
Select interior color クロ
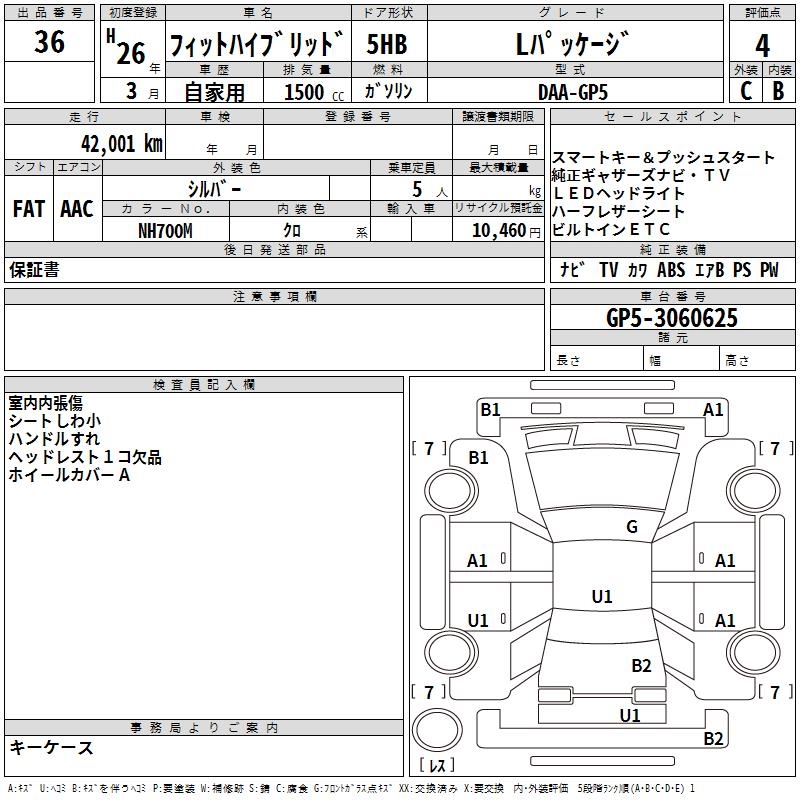(x=292, y=231)
